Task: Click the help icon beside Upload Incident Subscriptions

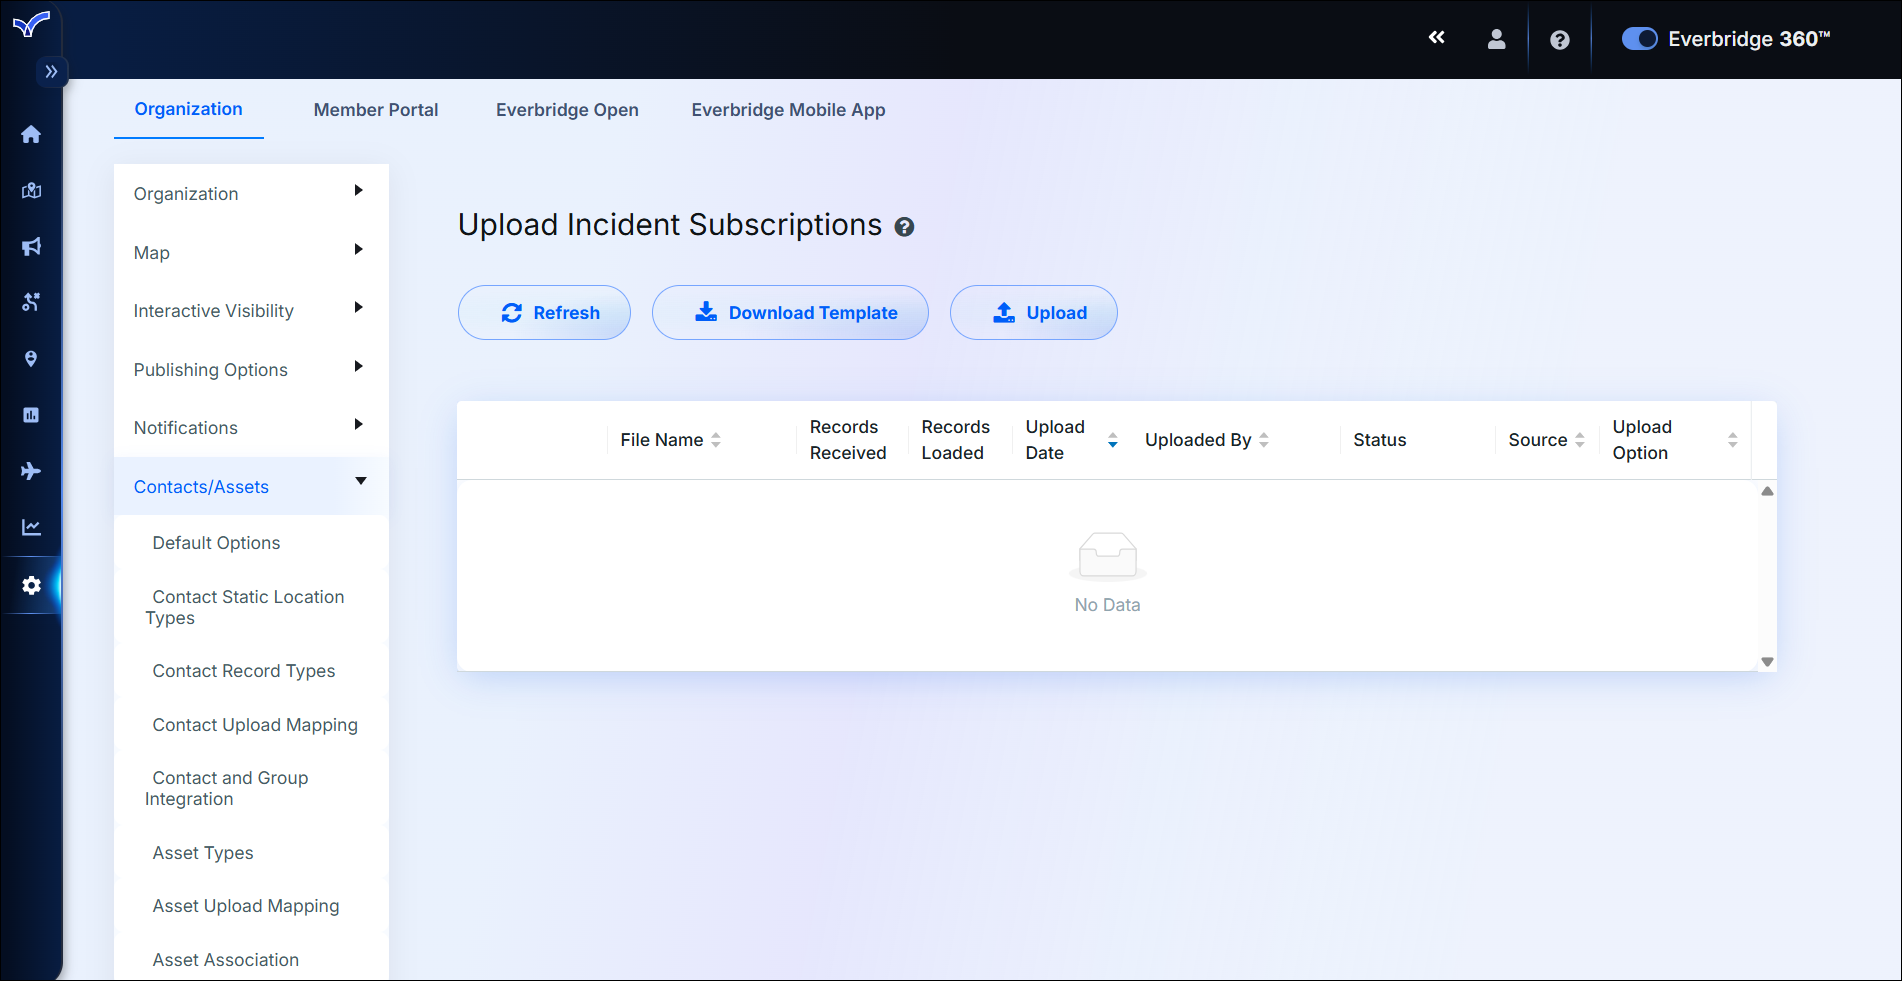Action: click(x=905, y=227)
